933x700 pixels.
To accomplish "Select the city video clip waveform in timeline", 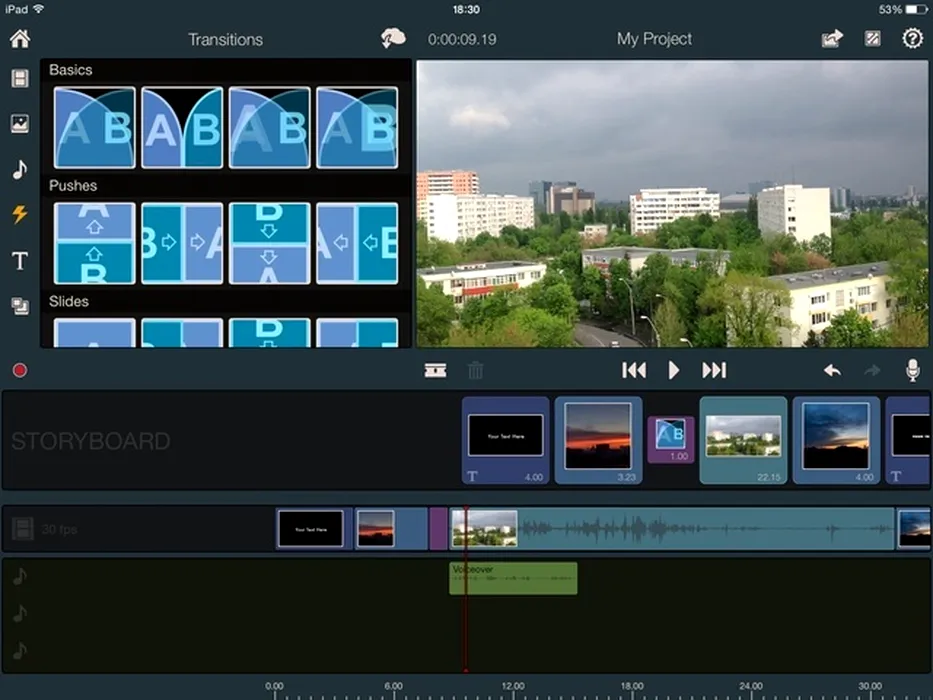I will [x=672, y=529].
